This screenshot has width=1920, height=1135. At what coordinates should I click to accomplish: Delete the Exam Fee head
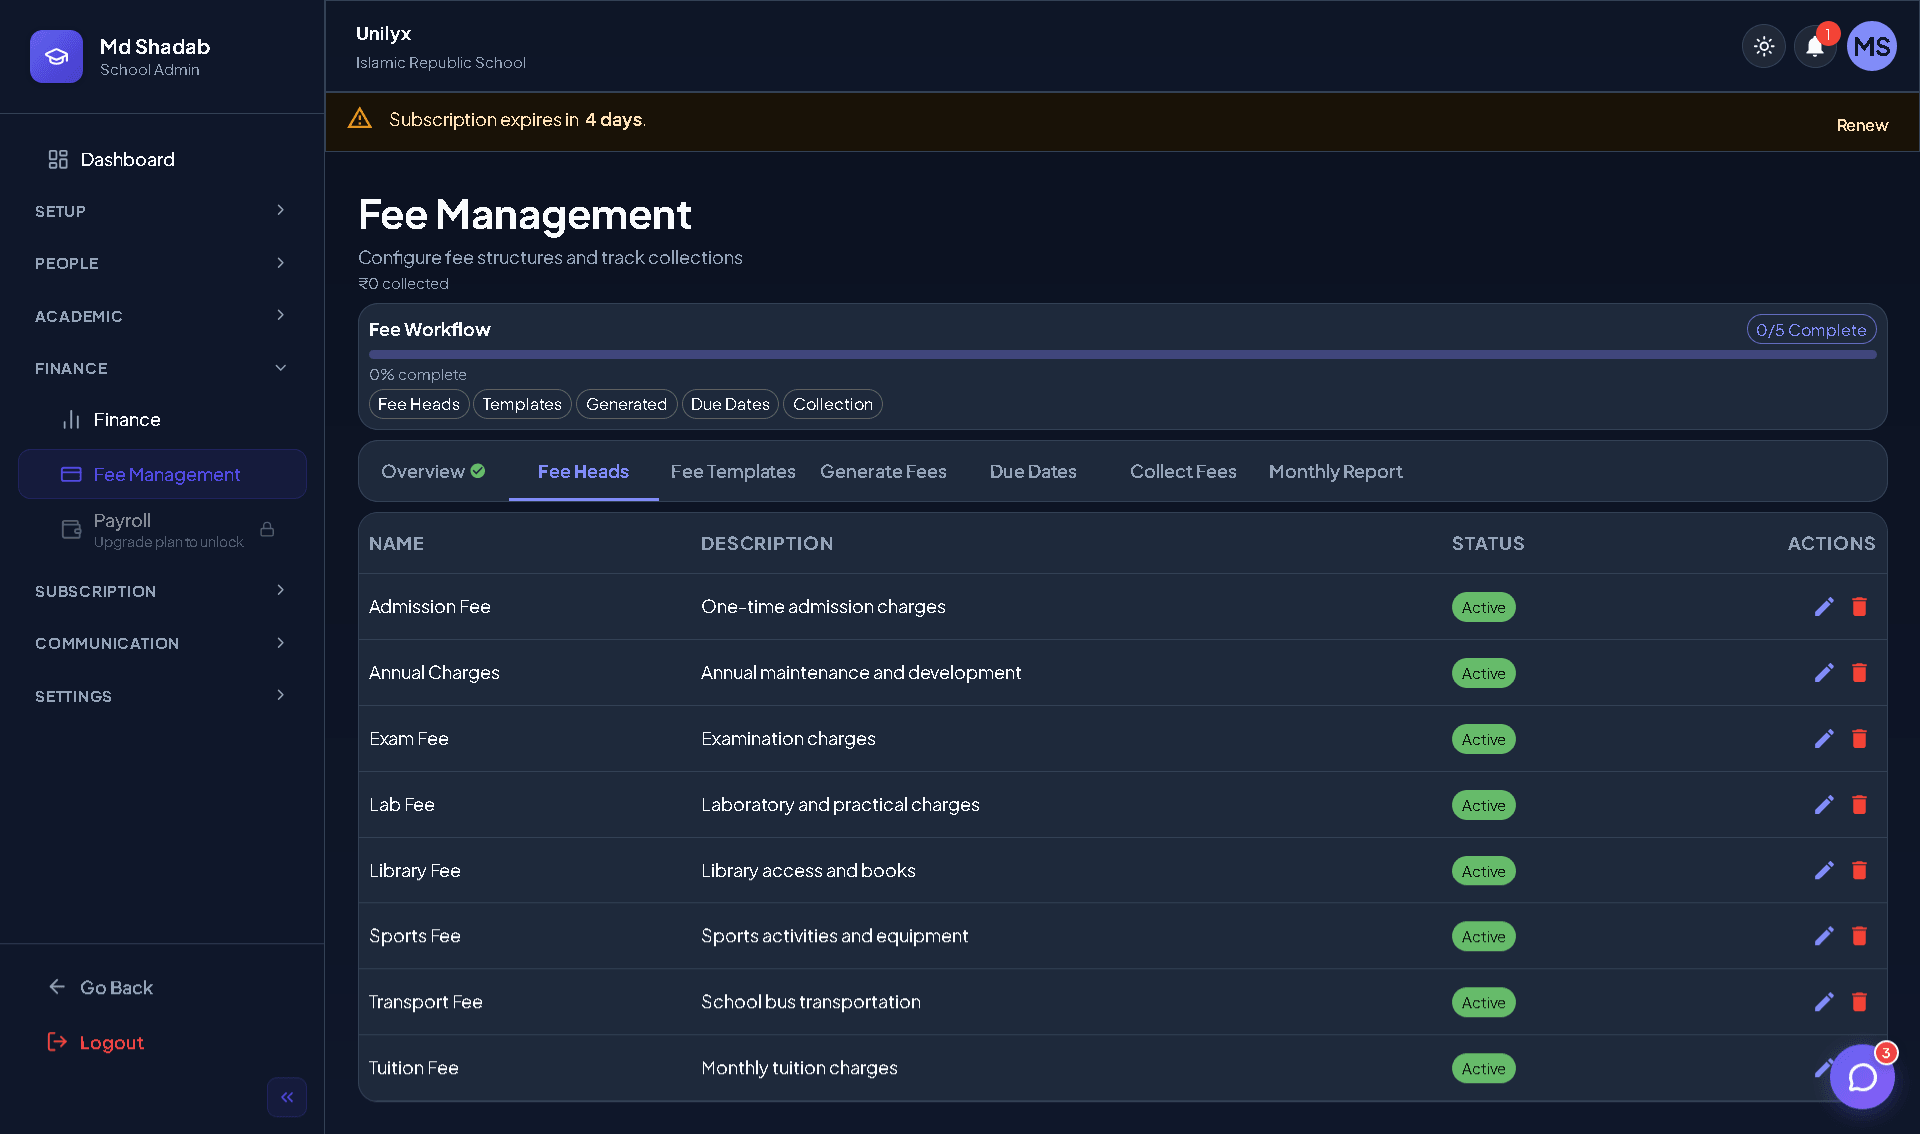point(1859,739)
